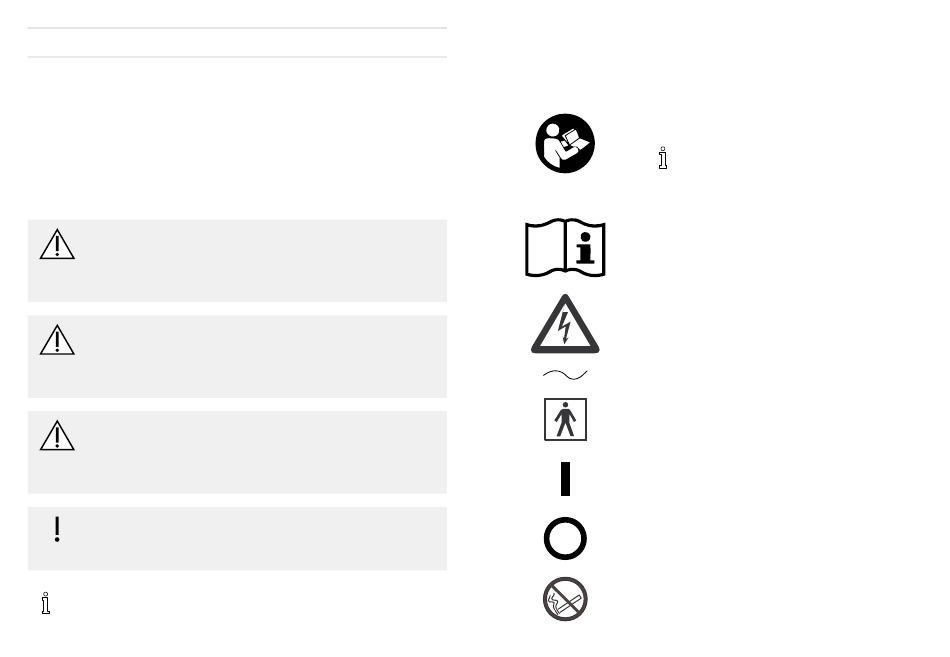The image size is (950, 657).
Task: Click the small info icon beside reading-manual symbol
Action: [663, 158]
